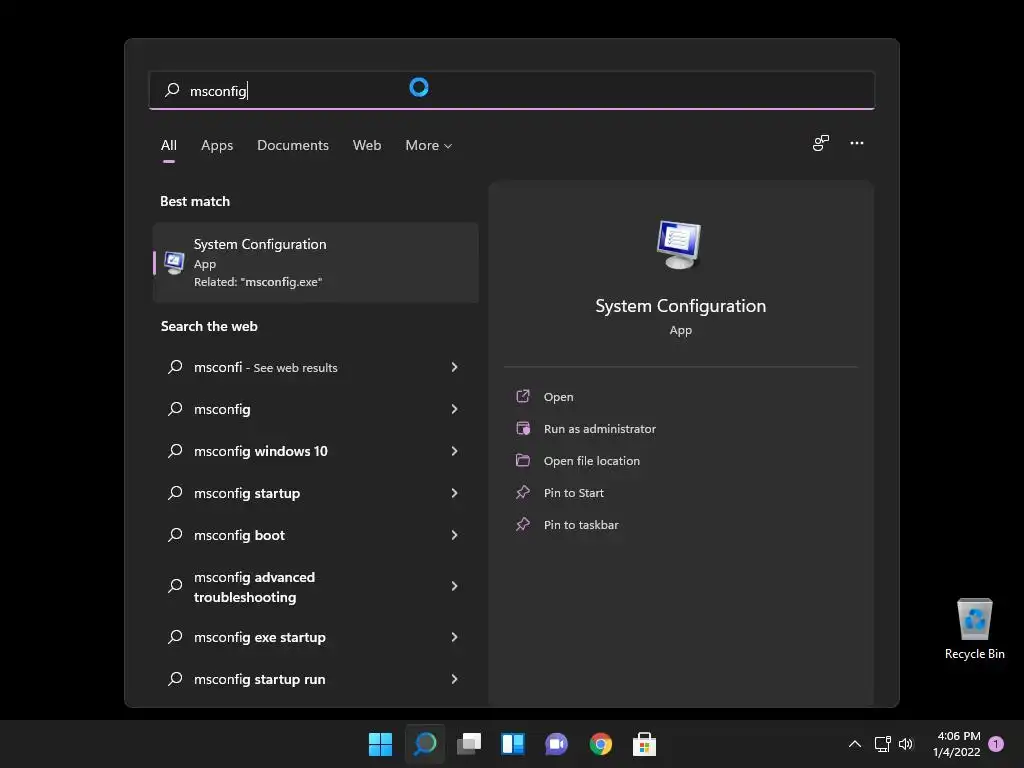Screen dimensions: 1024x768
Task: Click Run as administrator
Action: click(600, 428)
